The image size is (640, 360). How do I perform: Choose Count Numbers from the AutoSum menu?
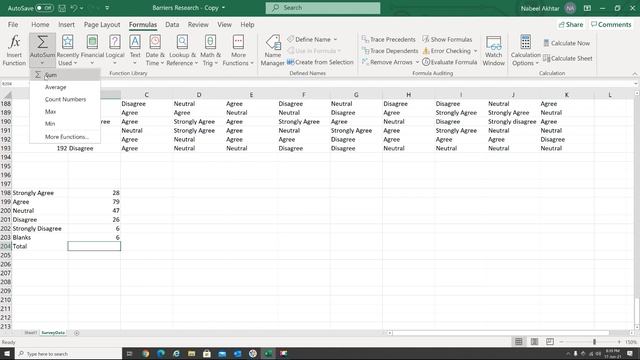(65, 99)
